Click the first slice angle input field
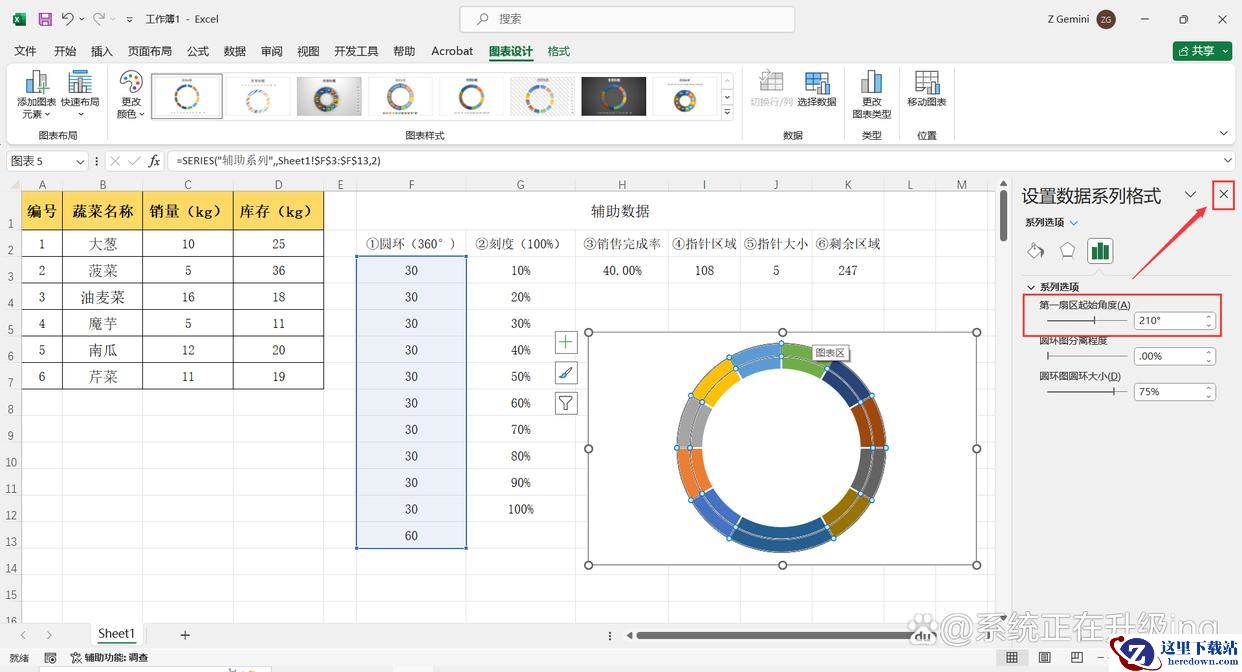Viewport: 1242px width, 672px height. pos(1167,321)
